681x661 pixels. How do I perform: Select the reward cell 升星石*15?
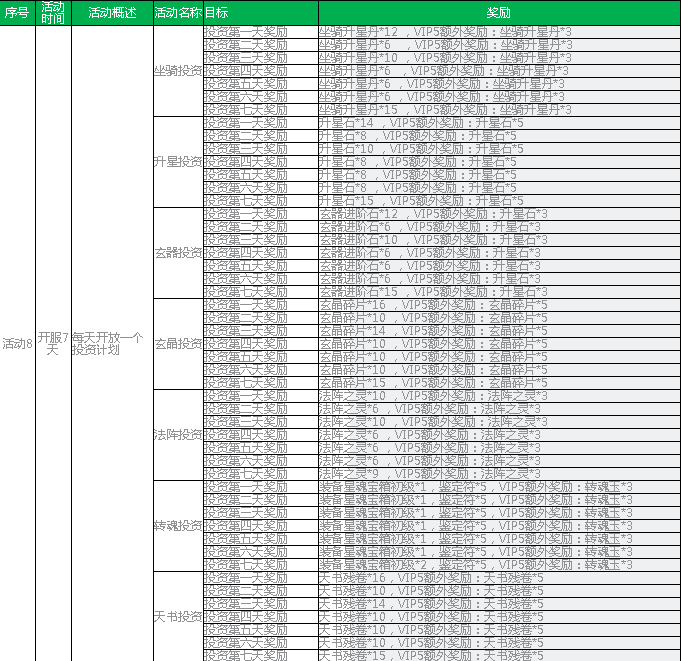coord(499,201)
